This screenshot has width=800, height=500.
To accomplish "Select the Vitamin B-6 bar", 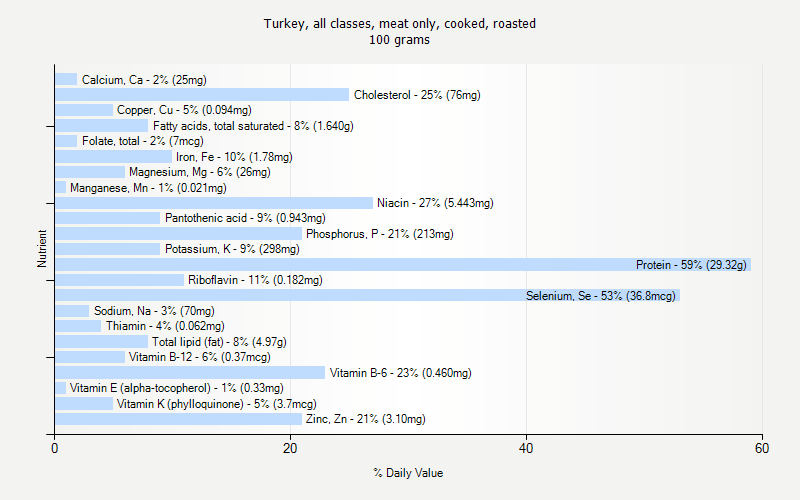I will (x=190, y=373).
